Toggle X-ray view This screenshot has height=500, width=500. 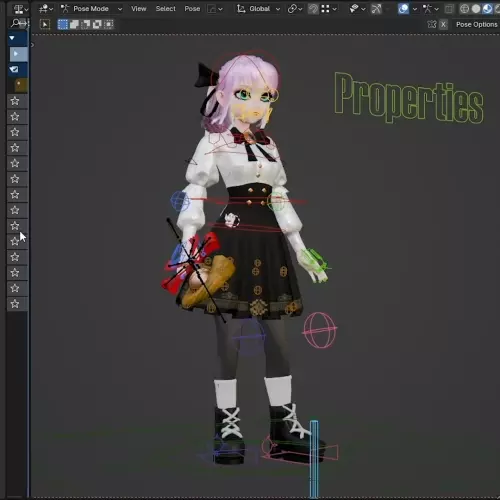(x=449, y=9)
